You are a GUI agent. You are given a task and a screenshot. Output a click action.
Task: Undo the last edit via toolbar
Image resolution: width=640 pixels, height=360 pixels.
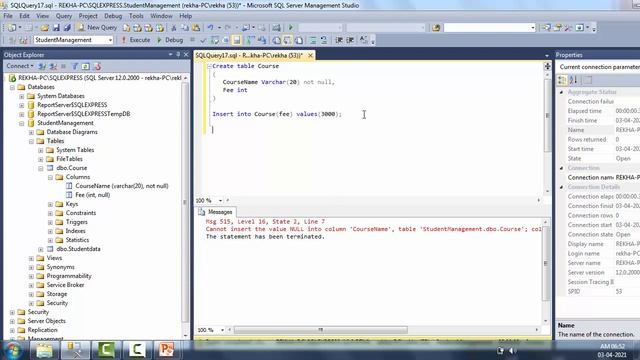coord(210,28)
